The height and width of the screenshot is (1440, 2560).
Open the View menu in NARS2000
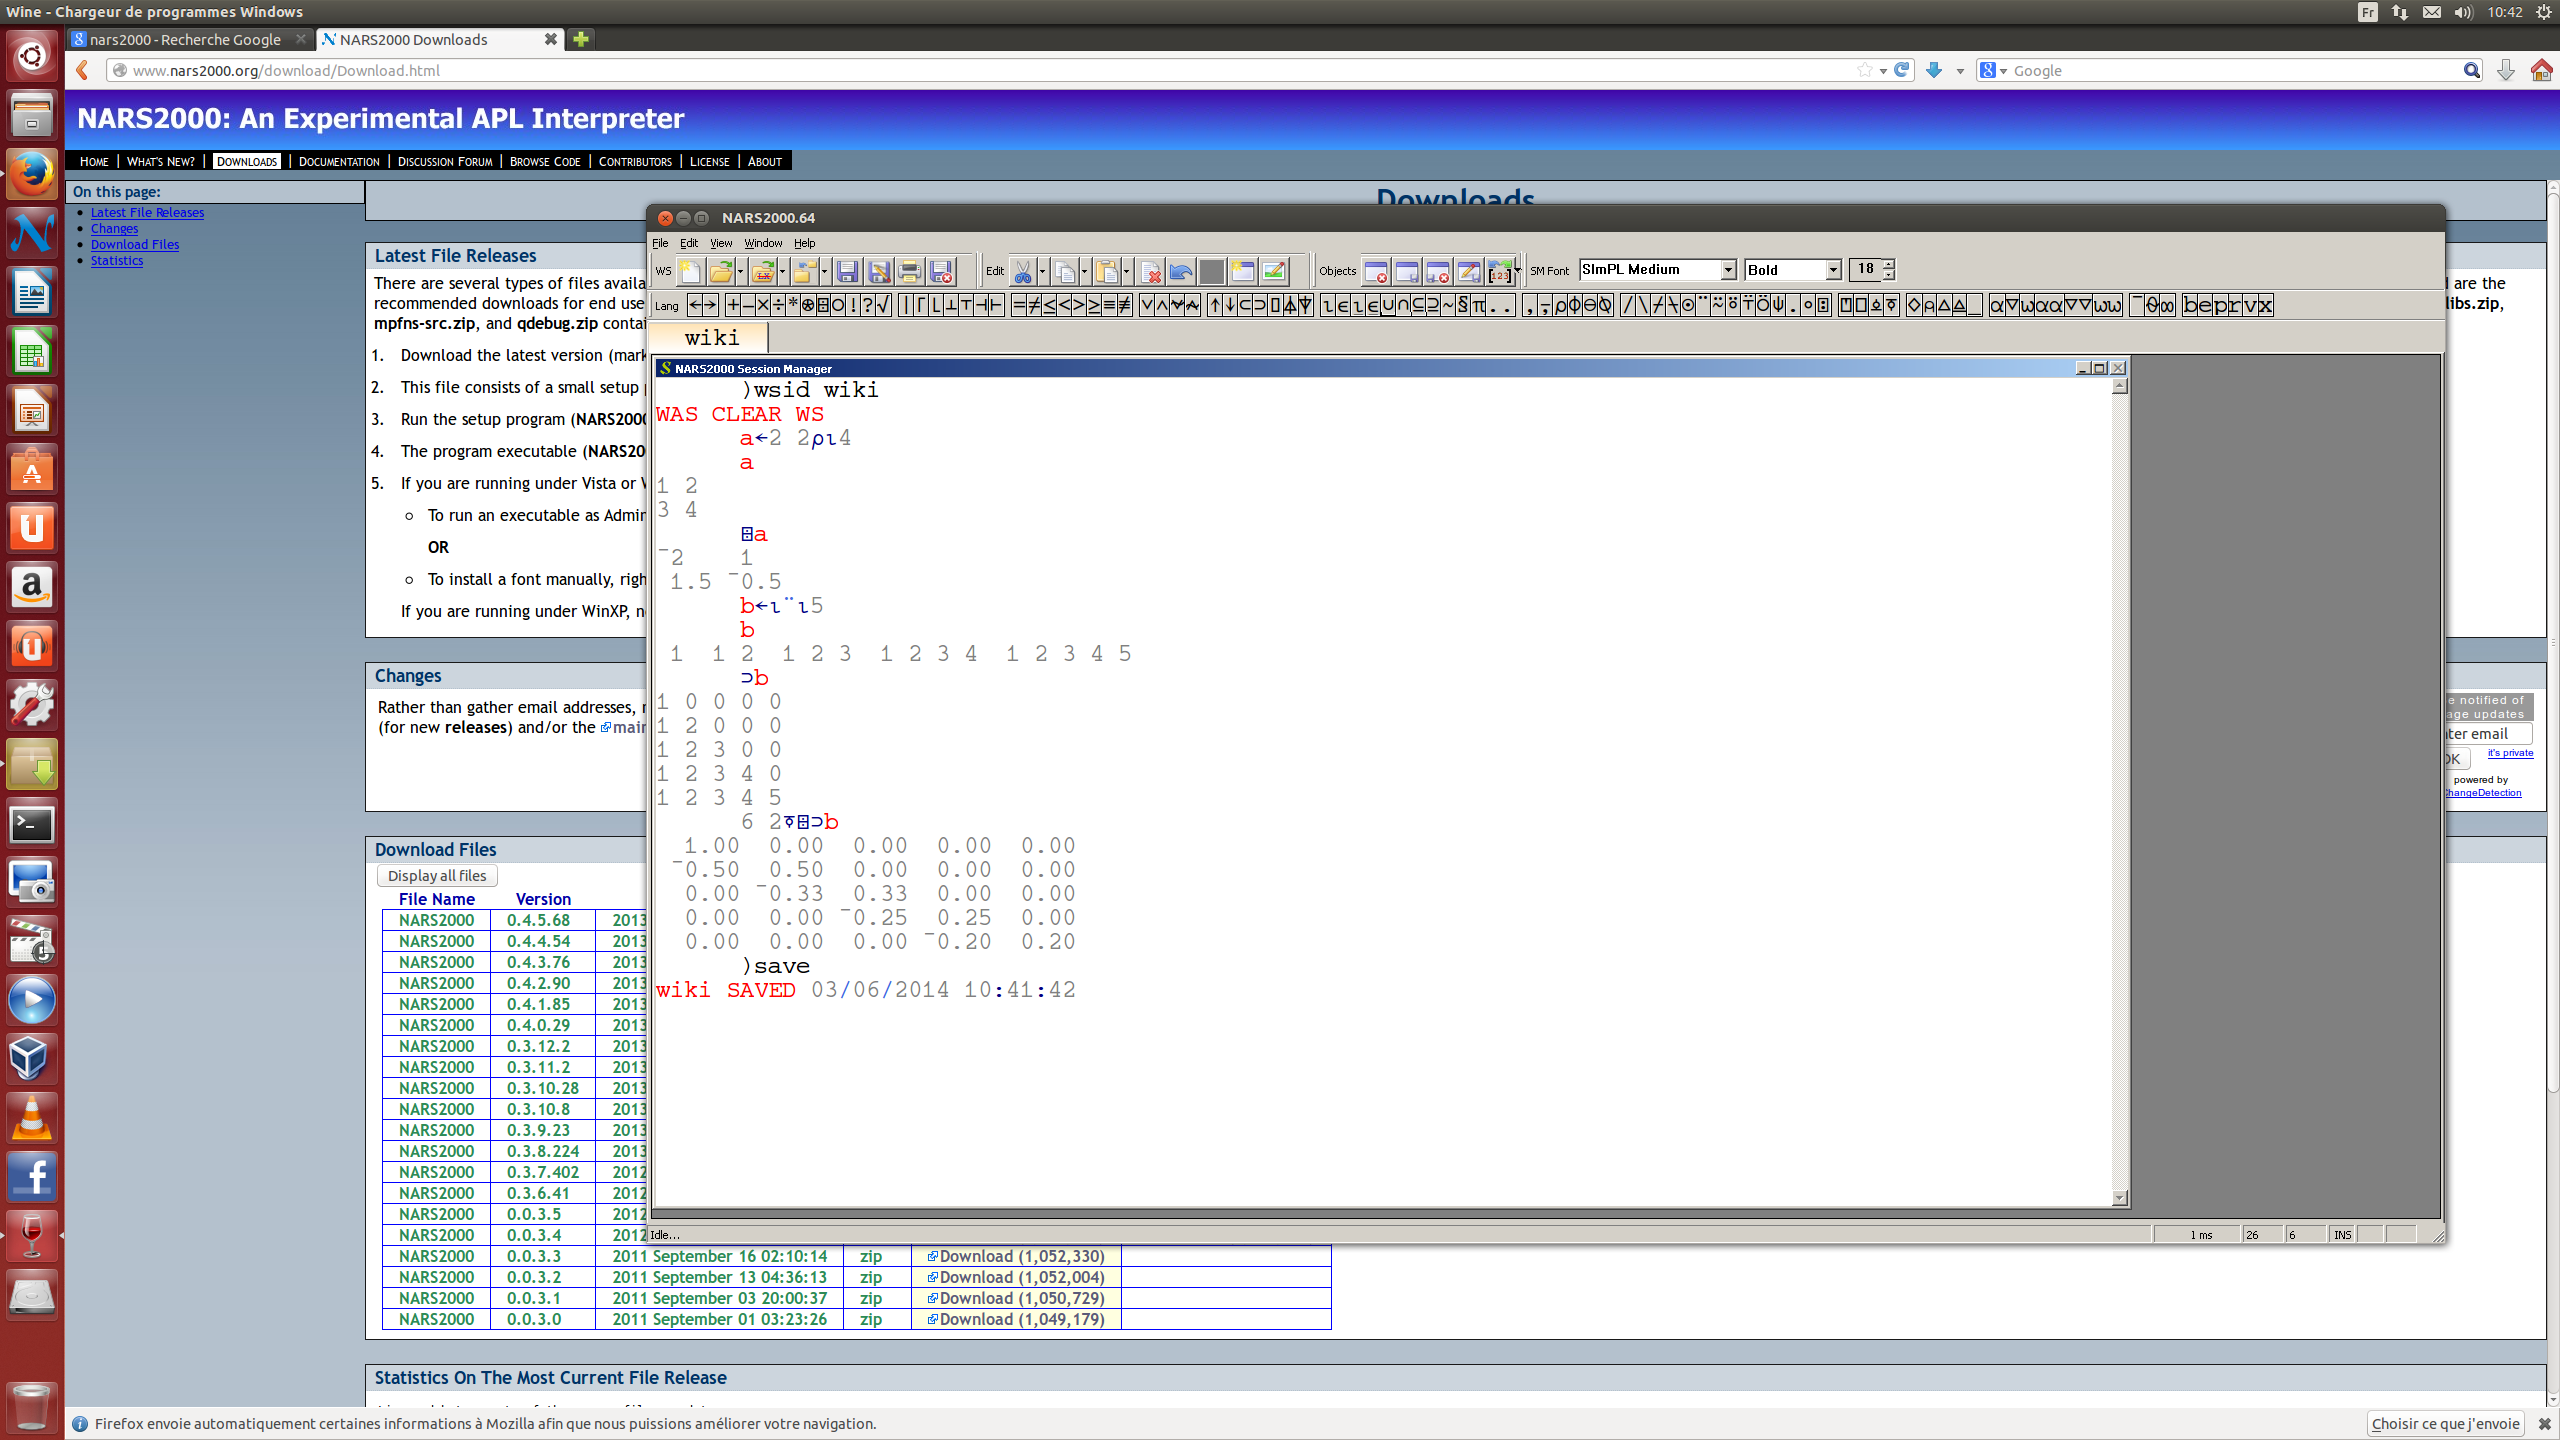[721, 243]
